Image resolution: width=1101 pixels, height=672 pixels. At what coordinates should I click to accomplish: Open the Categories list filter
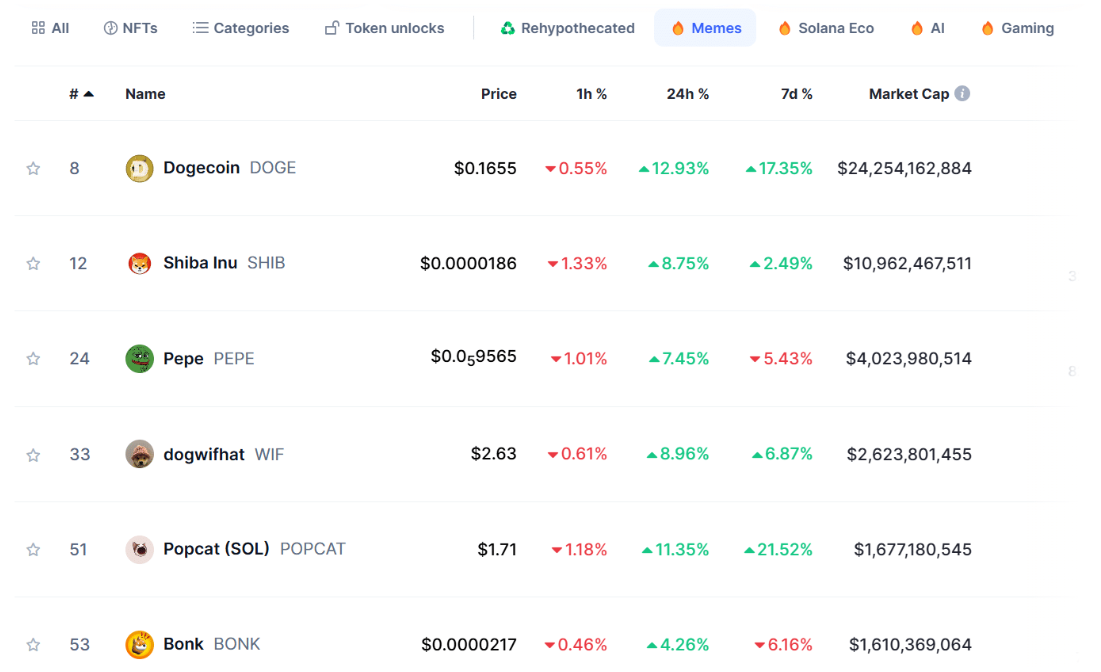(240, 28)
